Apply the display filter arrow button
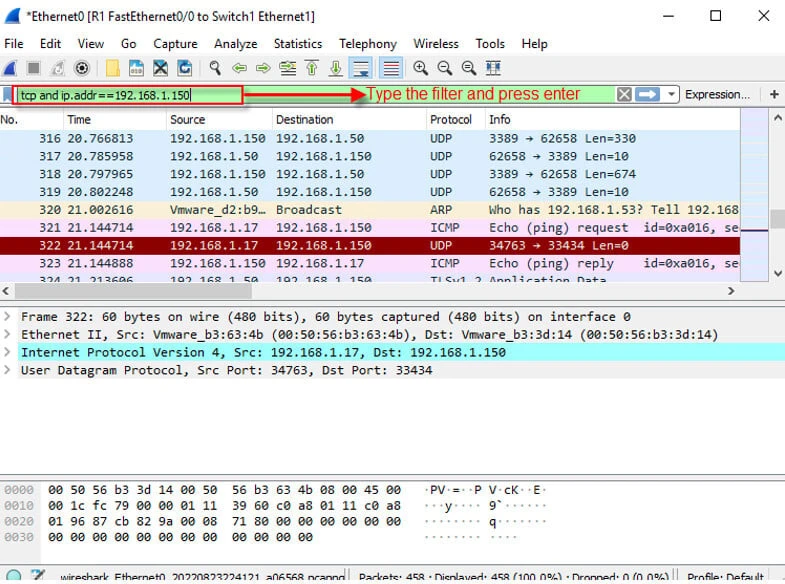Image resolution: width=785 pixels, height=584 pixels. point(648,94)
